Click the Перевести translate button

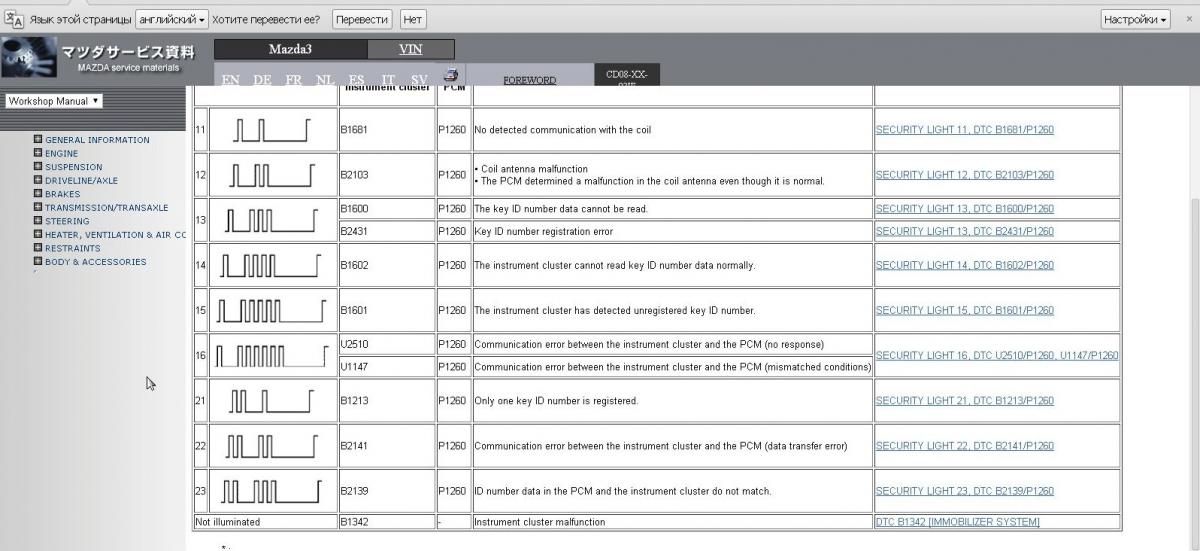point(362,19)
